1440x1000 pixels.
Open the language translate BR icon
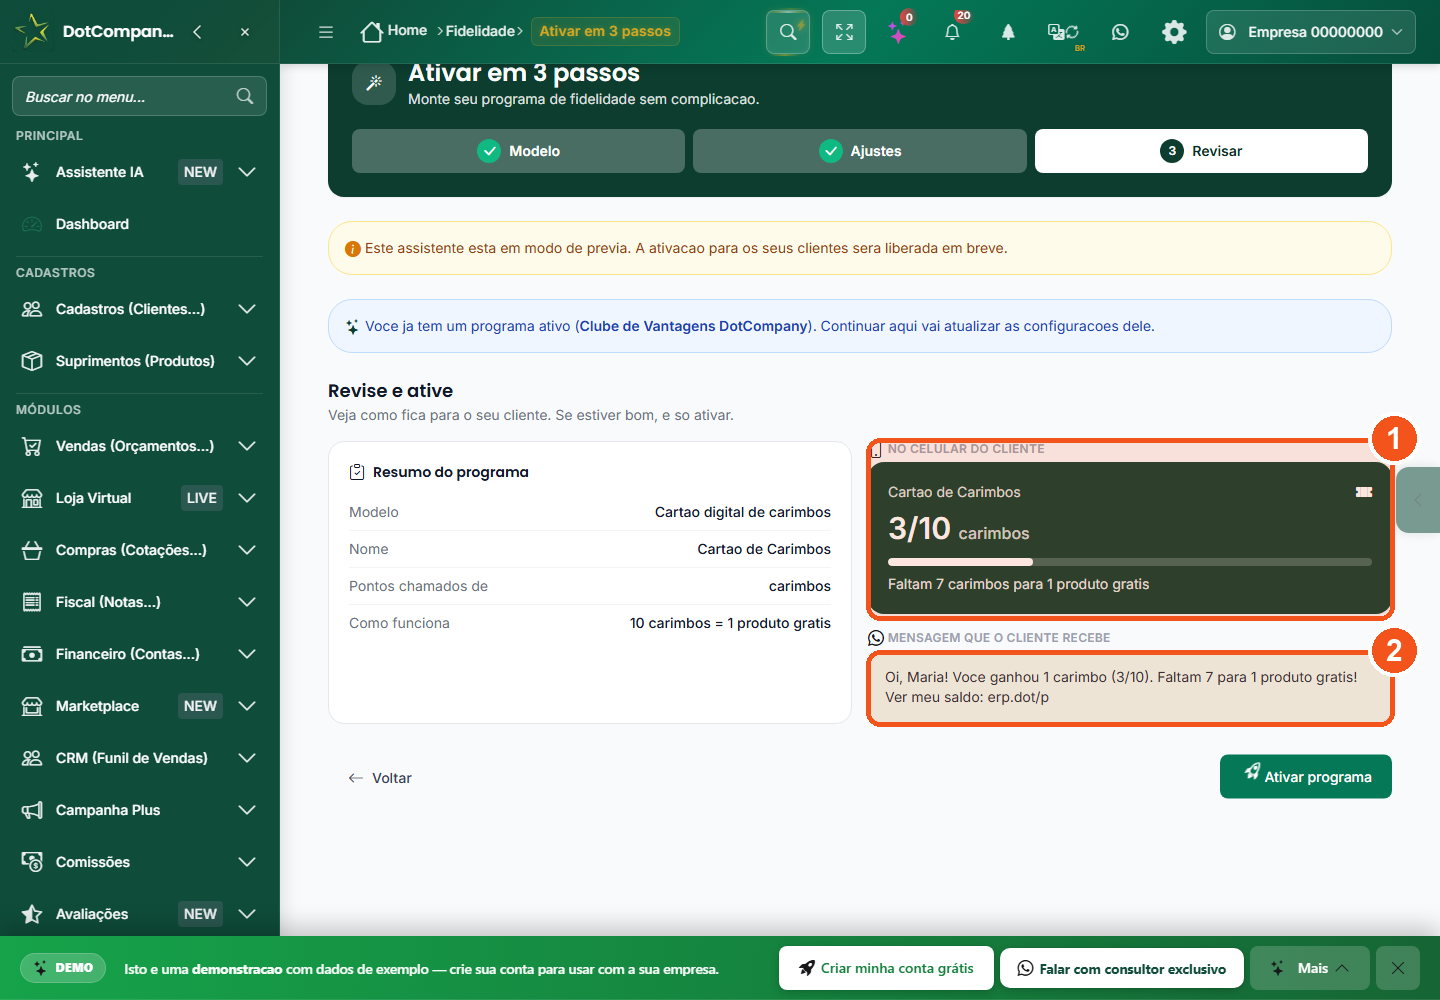click(1063, 33)
